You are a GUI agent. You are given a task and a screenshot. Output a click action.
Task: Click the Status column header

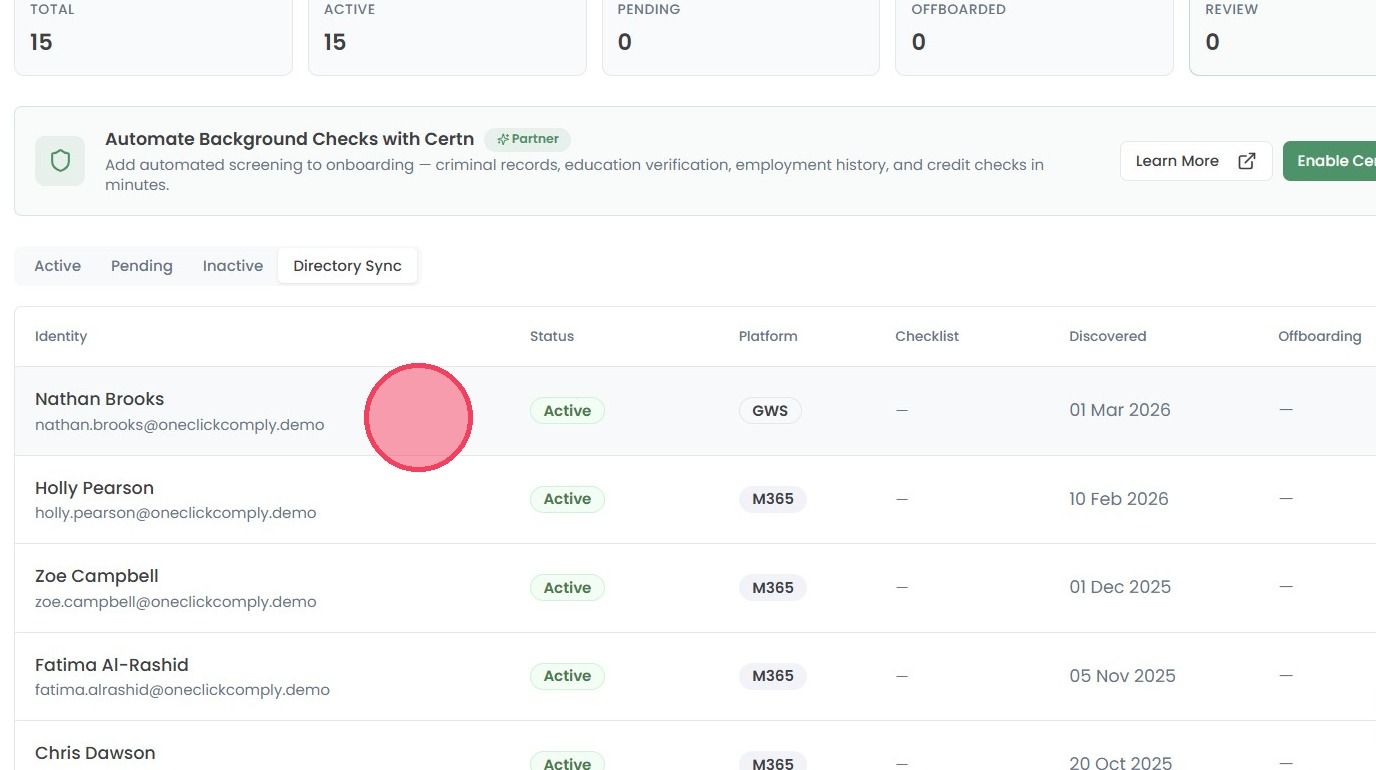coord(552,336)
